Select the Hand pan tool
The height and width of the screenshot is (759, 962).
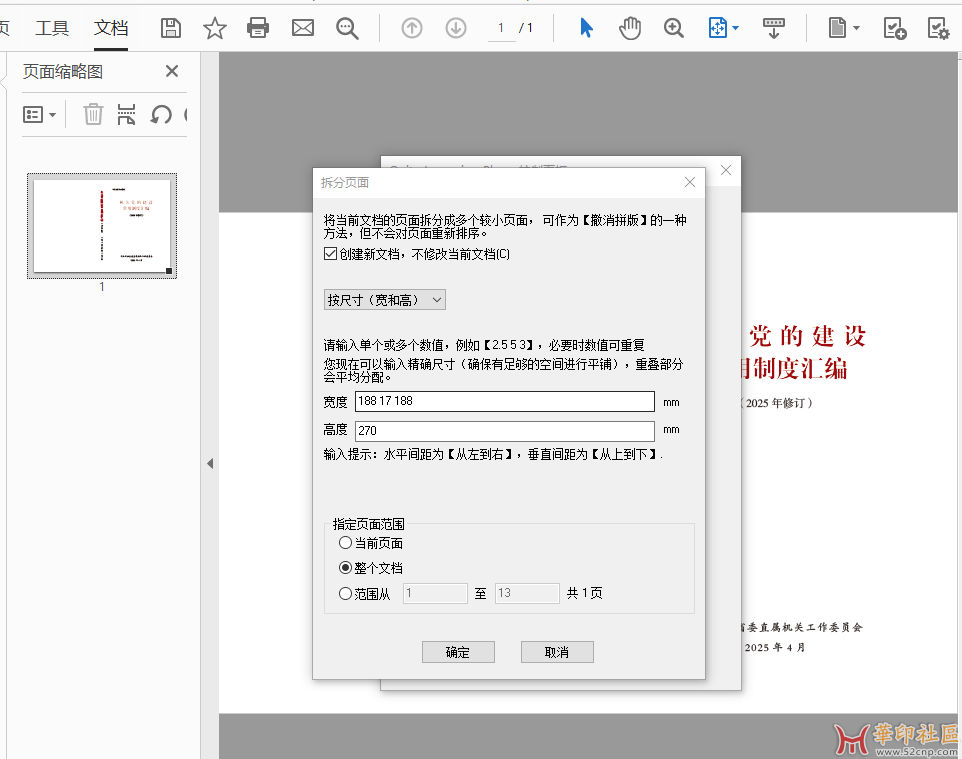630,28
